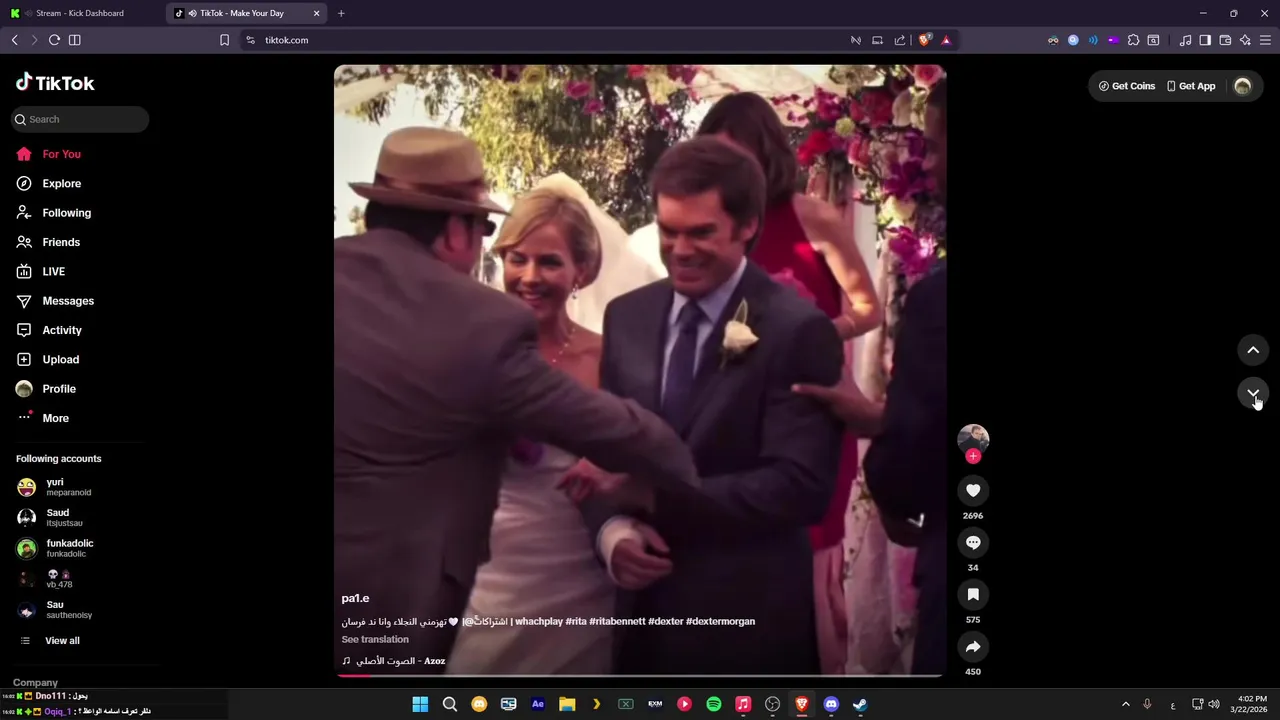Expand View all following accounts
1280x720 pixels.
50,641
